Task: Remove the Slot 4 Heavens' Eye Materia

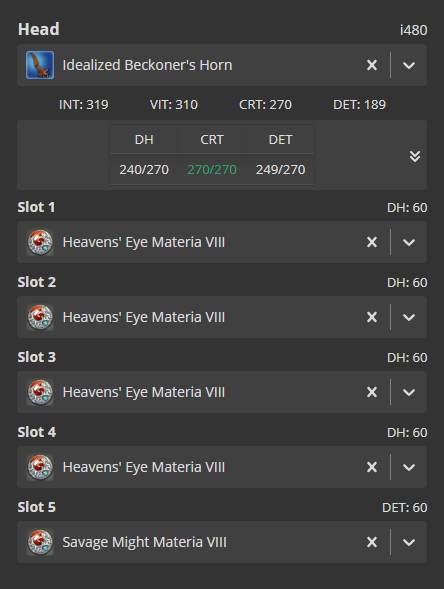Action: pyautogui.click(x=372, y=467)
